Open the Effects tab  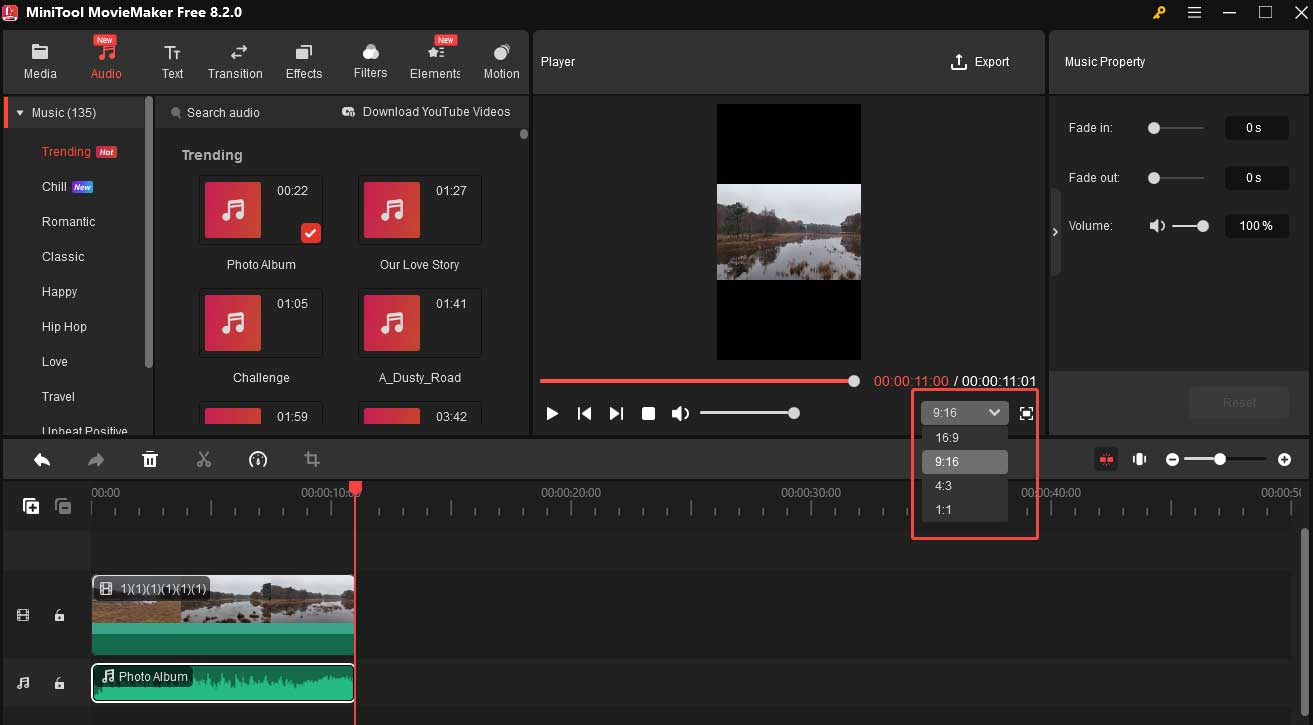tap(304, 62)
